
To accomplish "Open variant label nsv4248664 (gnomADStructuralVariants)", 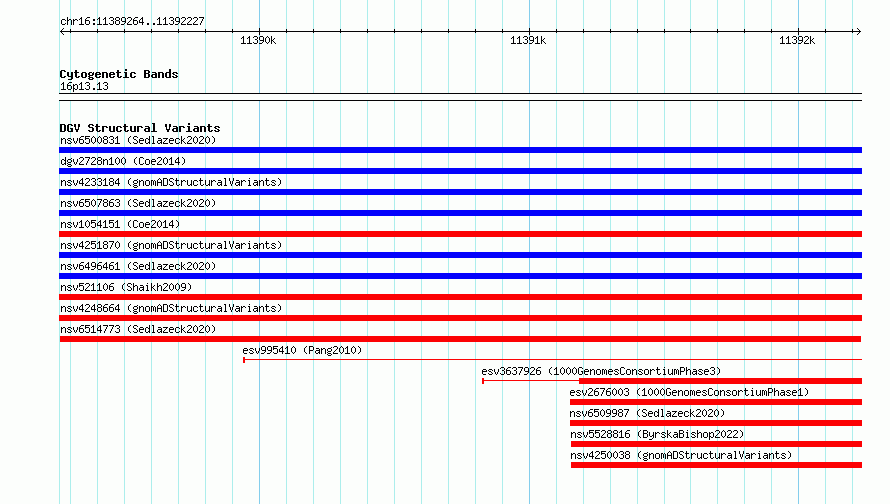I will pyautogui.click(x=171, y=308).
